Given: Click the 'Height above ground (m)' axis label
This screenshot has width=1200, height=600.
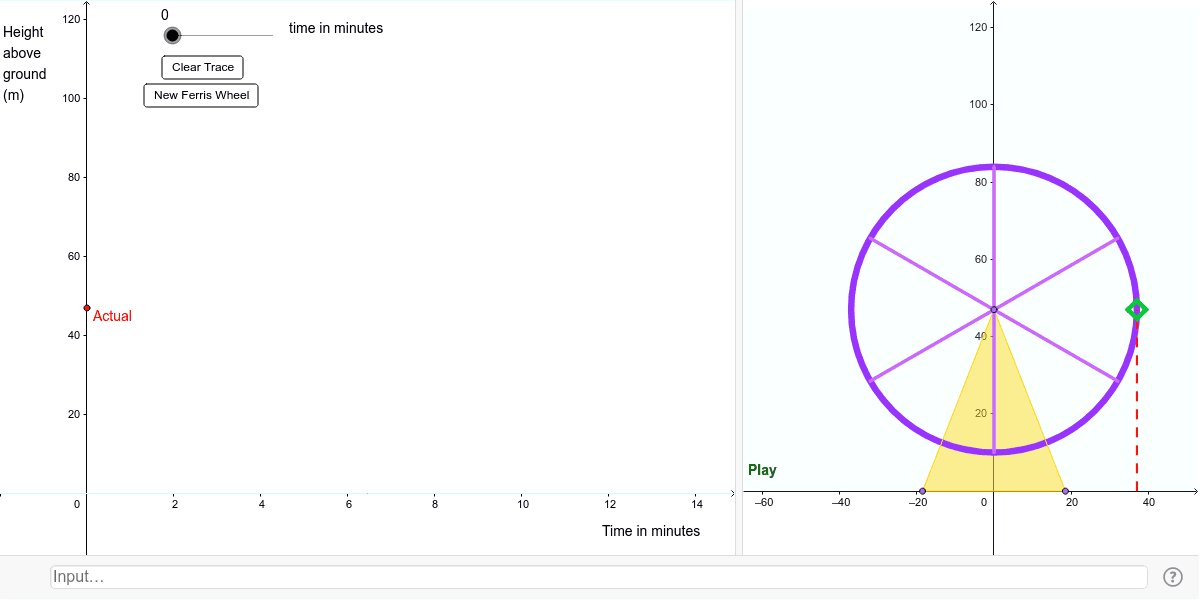Looking at the screenshot, I should click(x=25, y=64).
